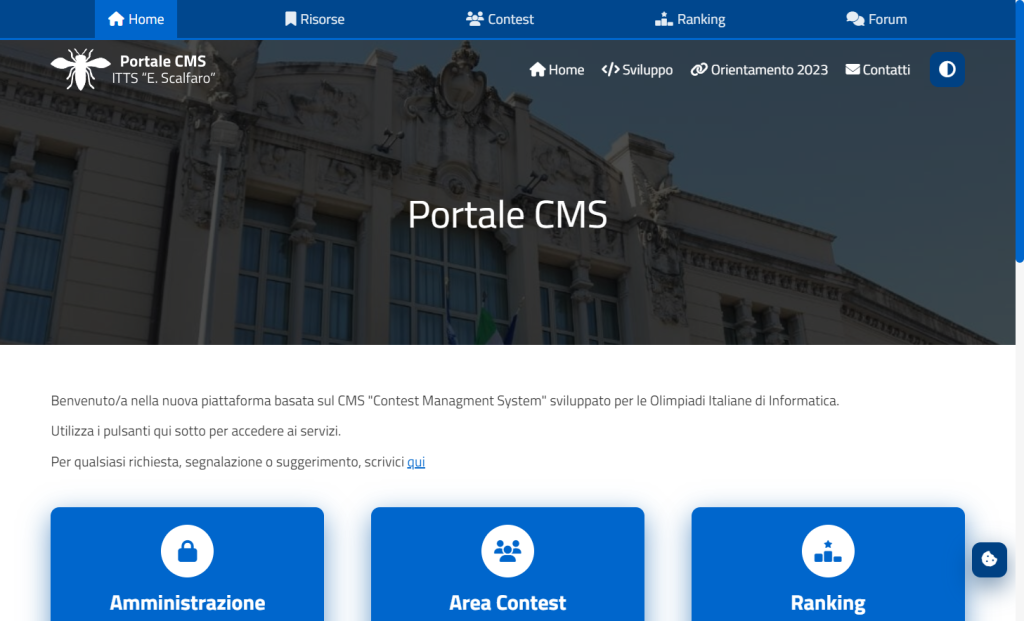Image resolution: width=1024 pixels, height=621 pixels.
Task: Open the Orientamento 2023 link
Action: [760, 69]
